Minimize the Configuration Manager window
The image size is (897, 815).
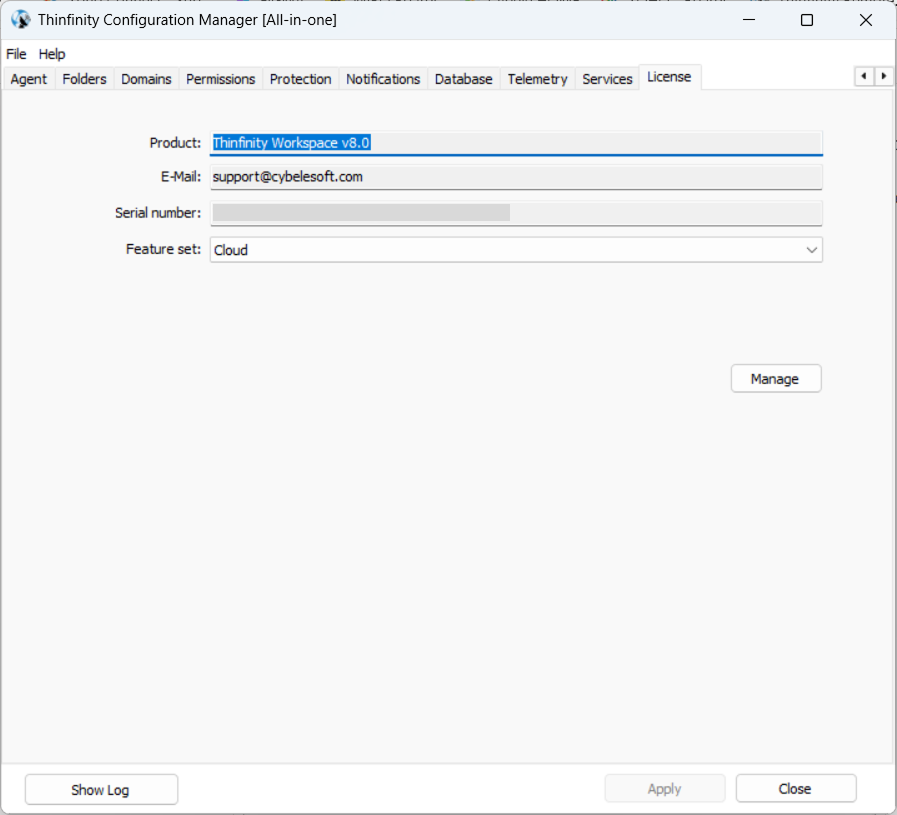749,20
